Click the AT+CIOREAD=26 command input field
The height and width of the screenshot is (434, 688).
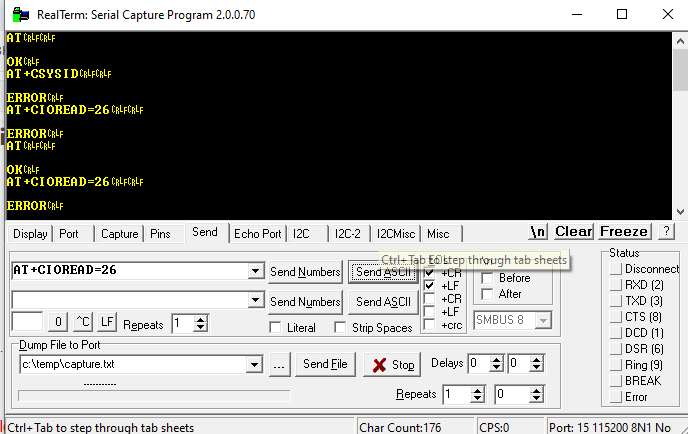130,270
